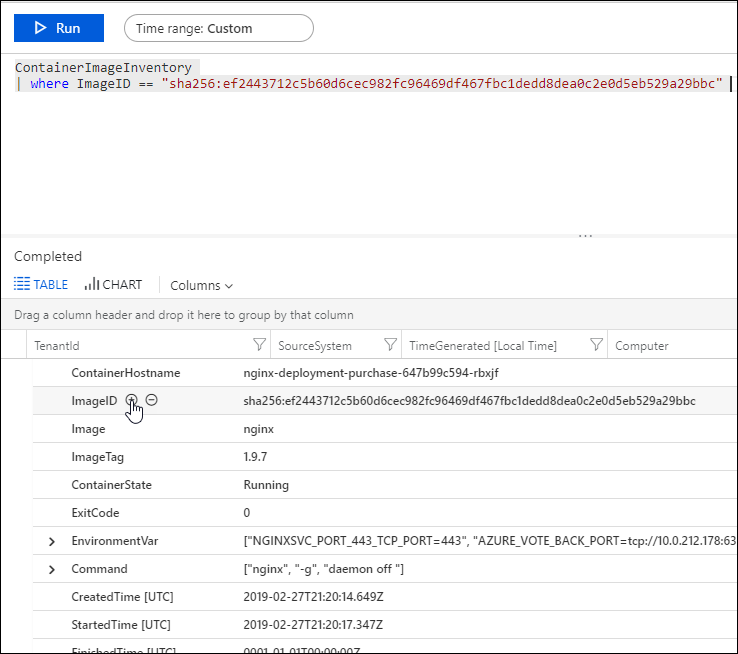Screen dimensions: 738x654
Task: Click the ContainerState field label
Action: click(x=112, y=485)
